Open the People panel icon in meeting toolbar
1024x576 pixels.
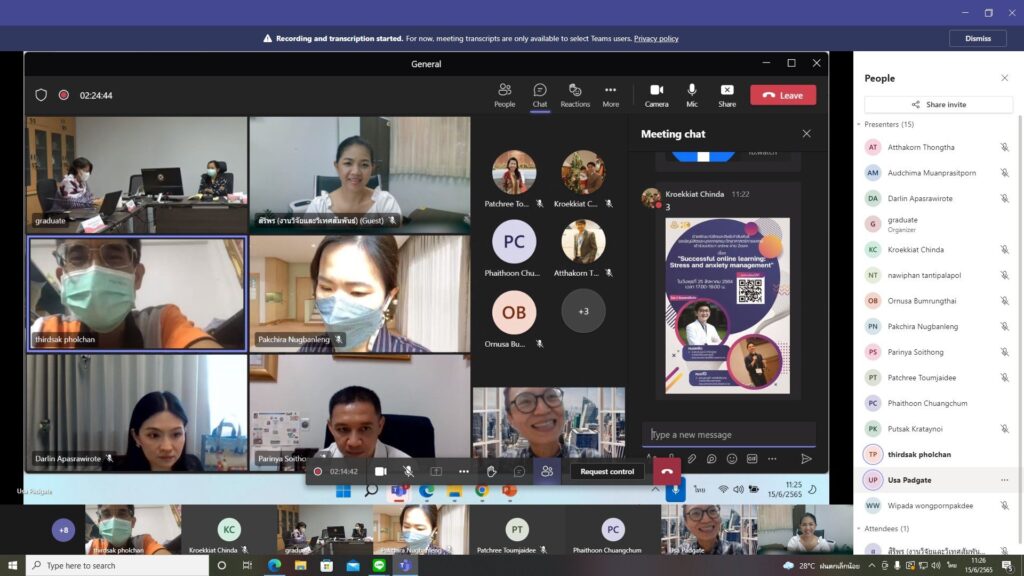click(504, 95)
